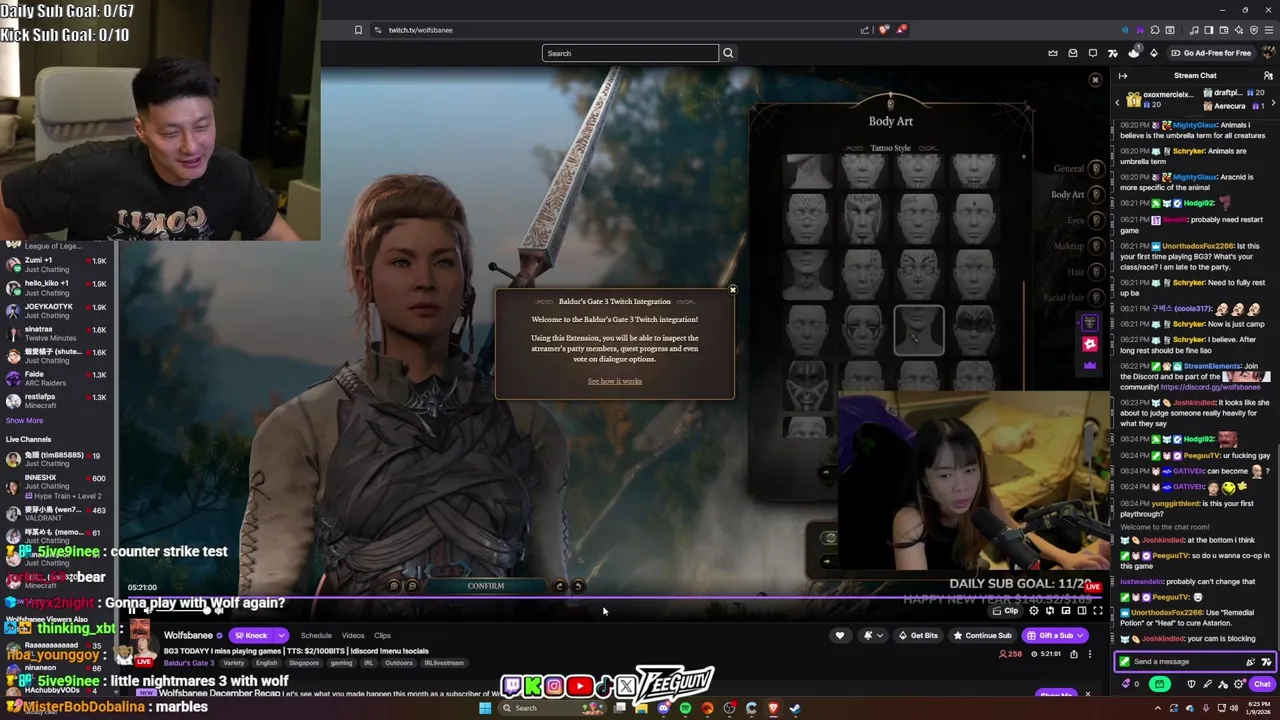Viewport: 1280px width, 720px height.
Task: Open the Gift a Sub dropdown
Action: point(1055,636)
